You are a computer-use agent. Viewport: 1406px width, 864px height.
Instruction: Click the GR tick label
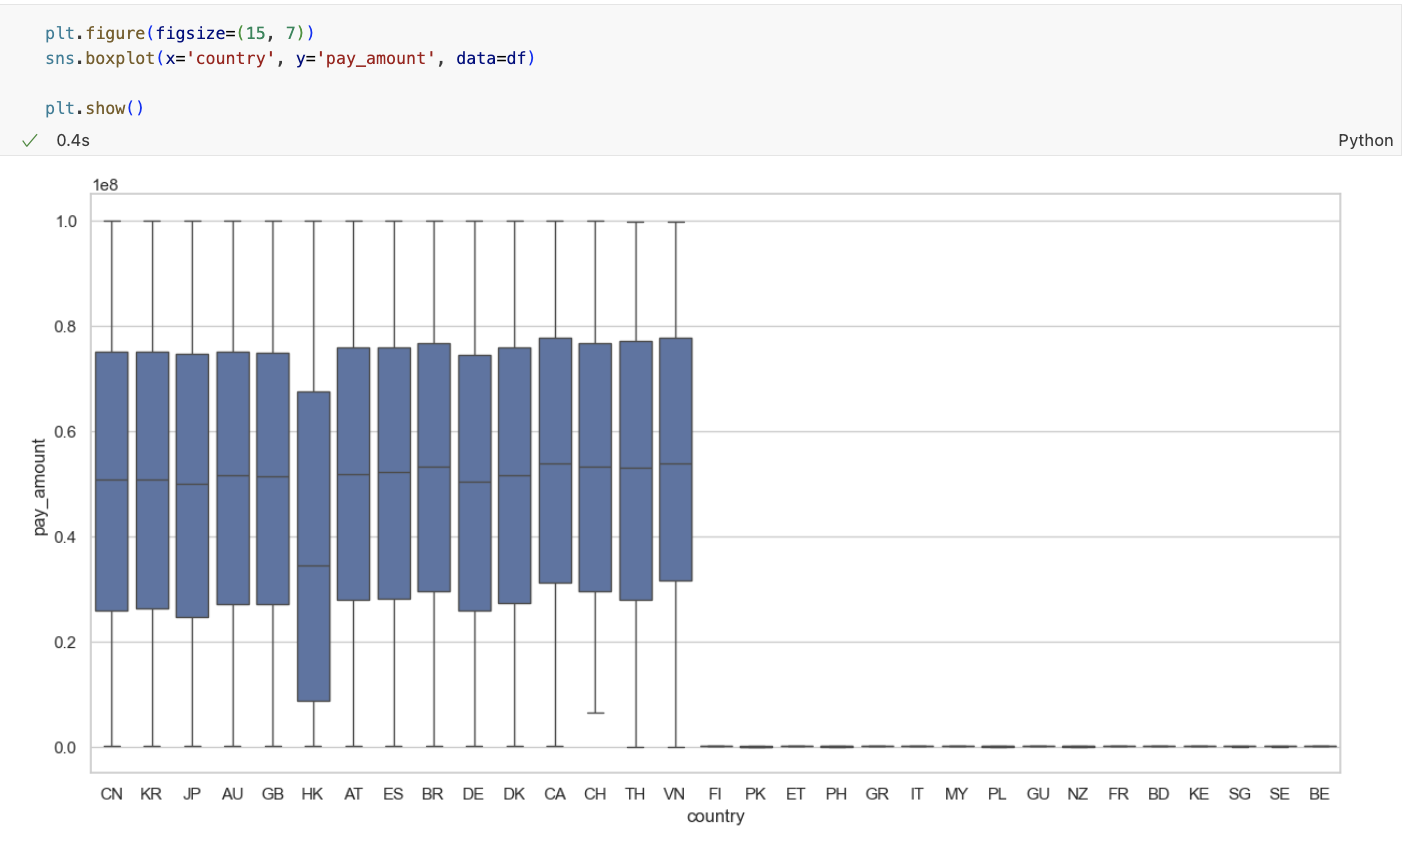pyautogui.click(x=877, y=794)
